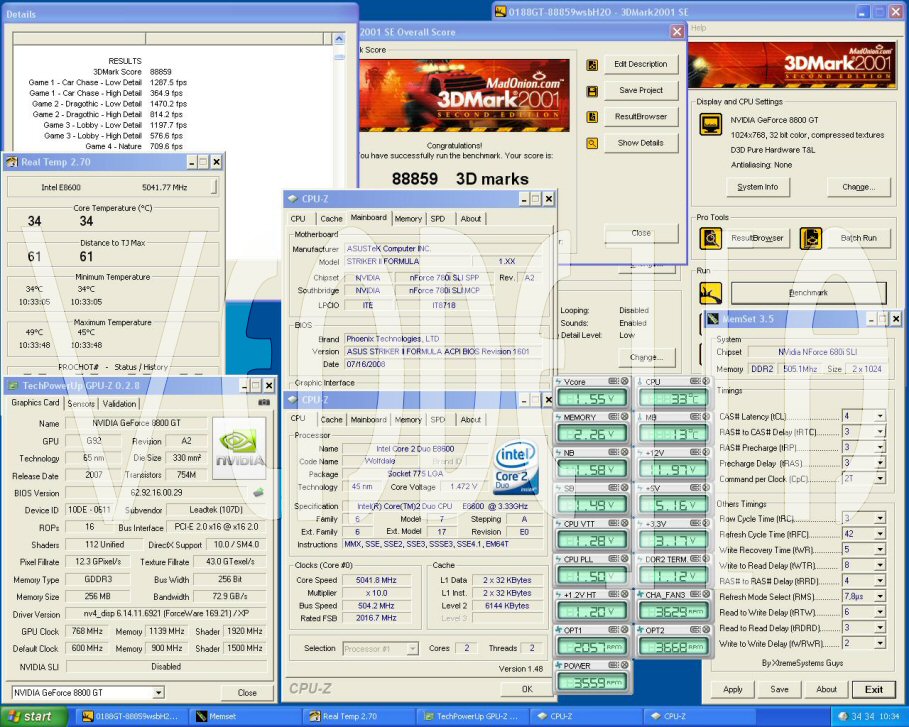Open settings icon on the POWER fan widget
Image resolution: width=909 pixels, height=727 pixels.
coord(613,666)
